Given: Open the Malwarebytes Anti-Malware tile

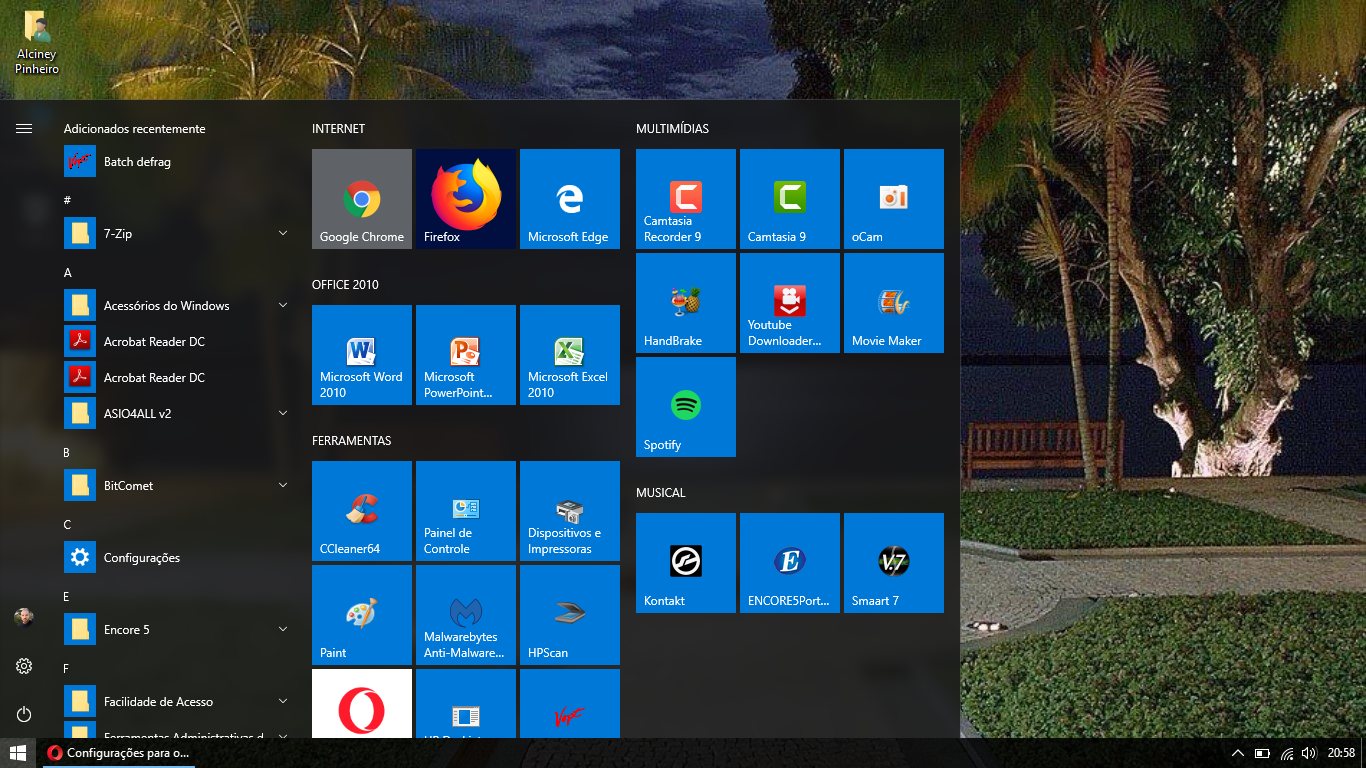Looking at the screenshot, I should (x=466, y=615).
